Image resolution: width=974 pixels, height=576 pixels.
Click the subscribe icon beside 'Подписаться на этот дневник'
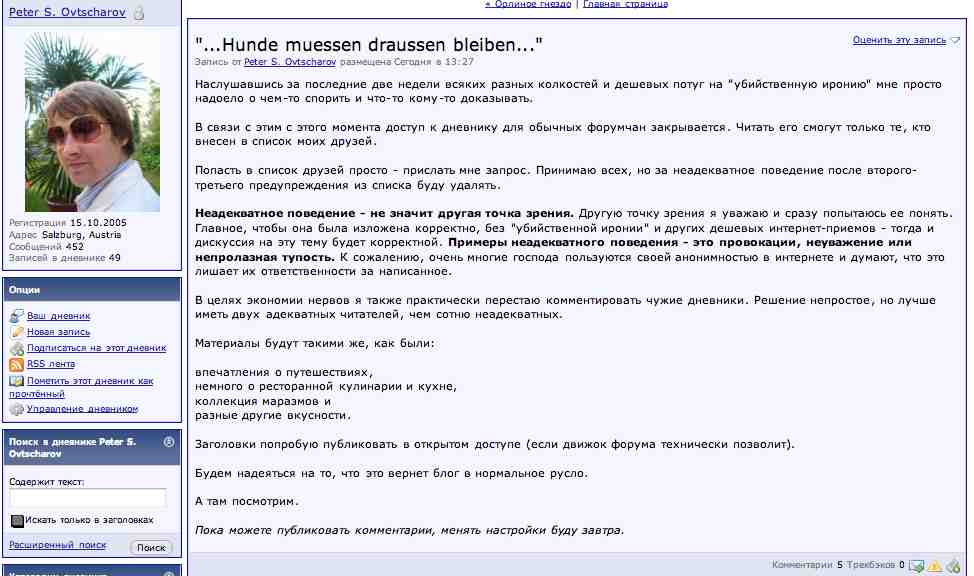[16, 348]
